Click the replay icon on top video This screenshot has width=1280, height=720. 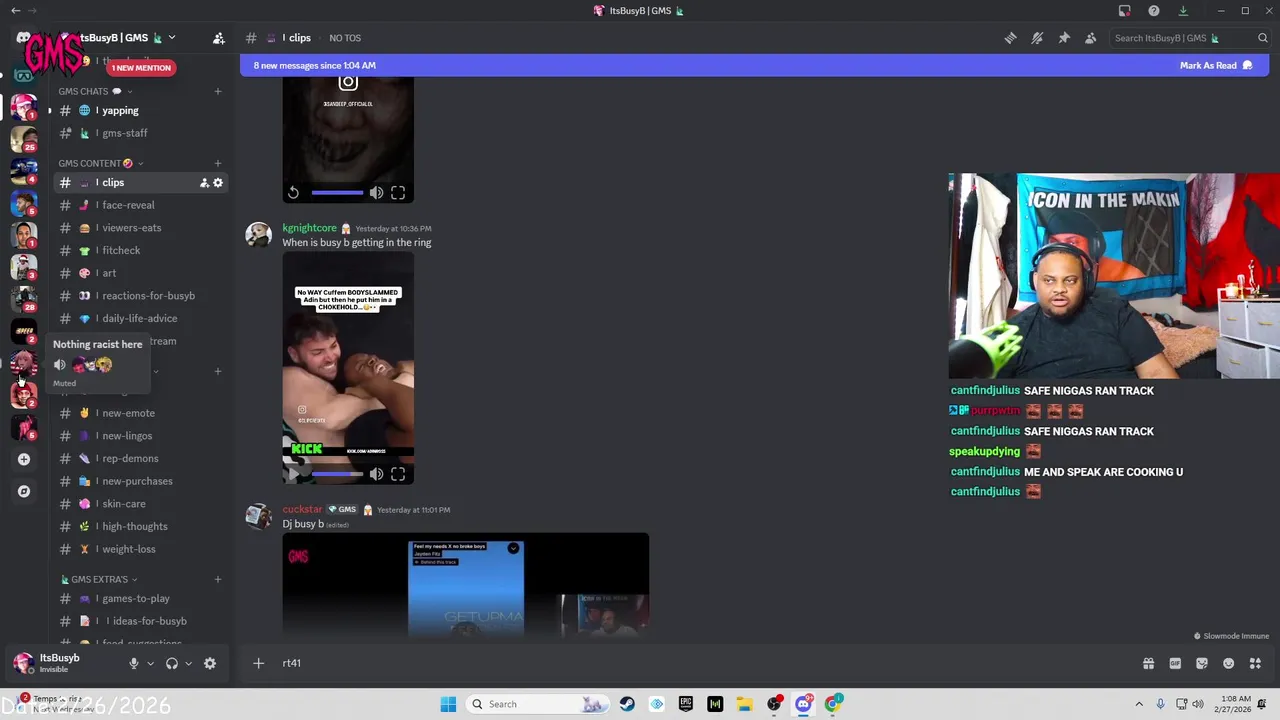(x=293, y=193)
